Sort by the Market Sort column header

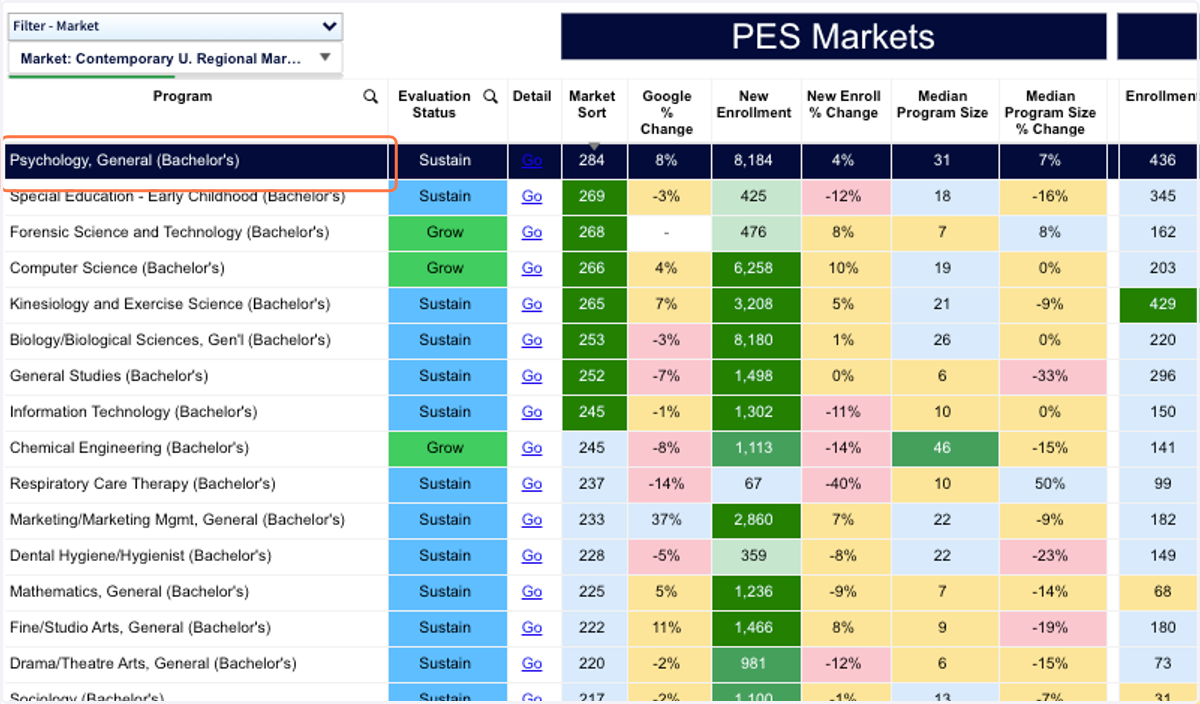pyautogui.click(x=592, y=104)
